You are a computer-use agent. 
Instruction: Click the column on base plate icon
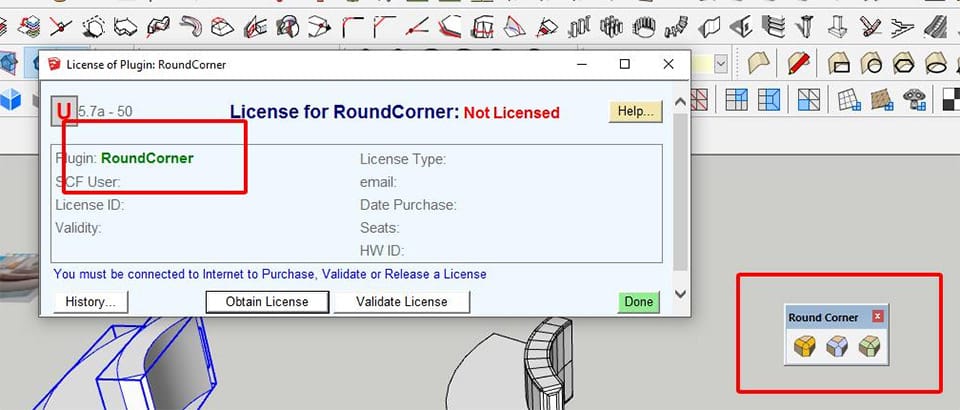(x=837, y=27)
